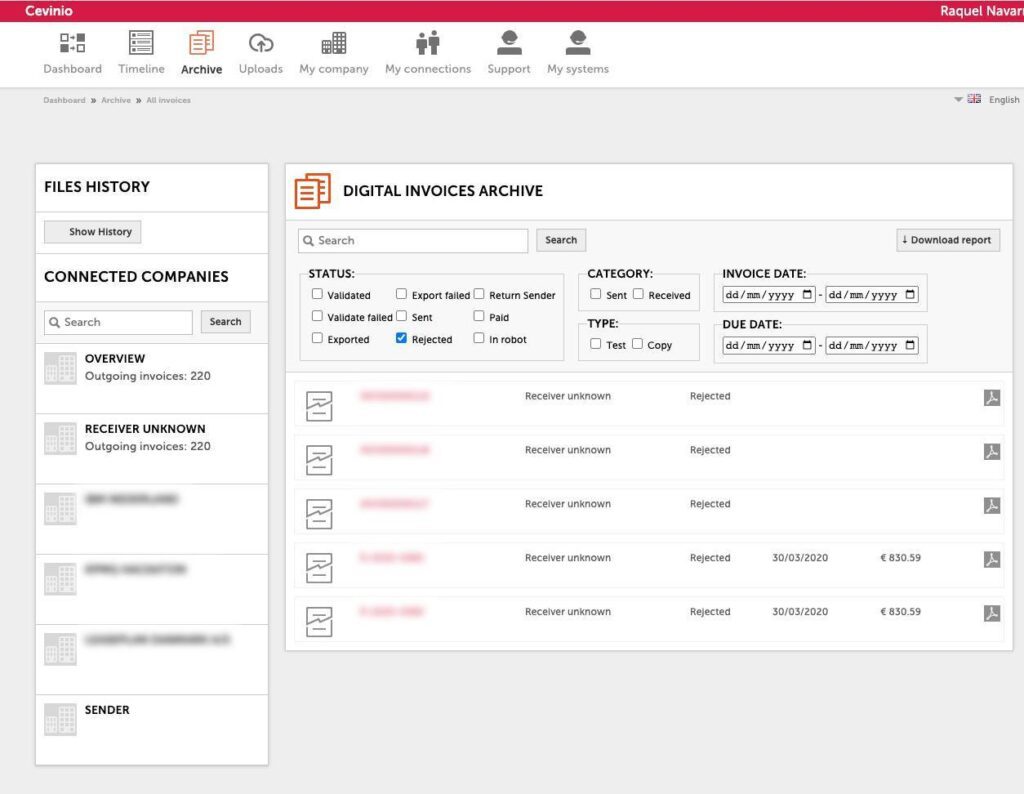Check the Sent status checkbox

click(x=402, y=316)
